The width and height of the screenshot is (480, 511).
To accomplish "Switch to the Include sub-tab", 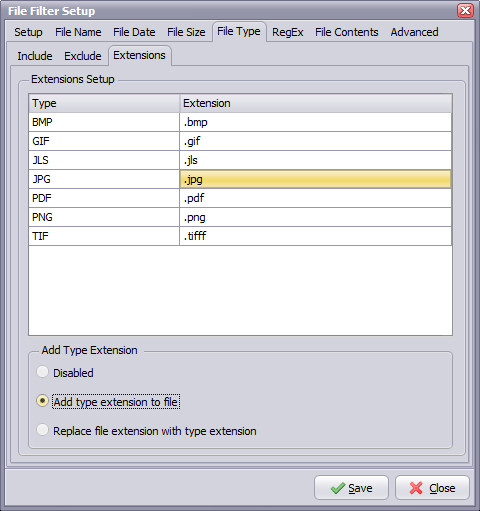I will pos(35,56).
